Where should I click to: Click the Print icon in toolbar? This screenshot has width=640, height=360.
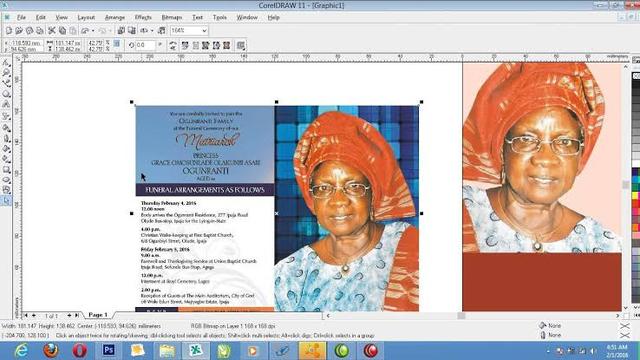[40, 31]
